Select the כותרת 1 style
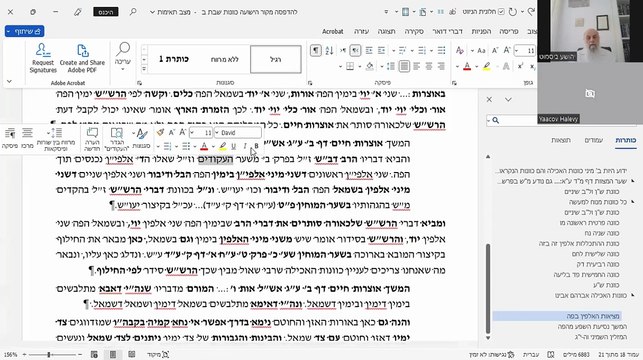The image size is (643, 360). tap(173, 59)
